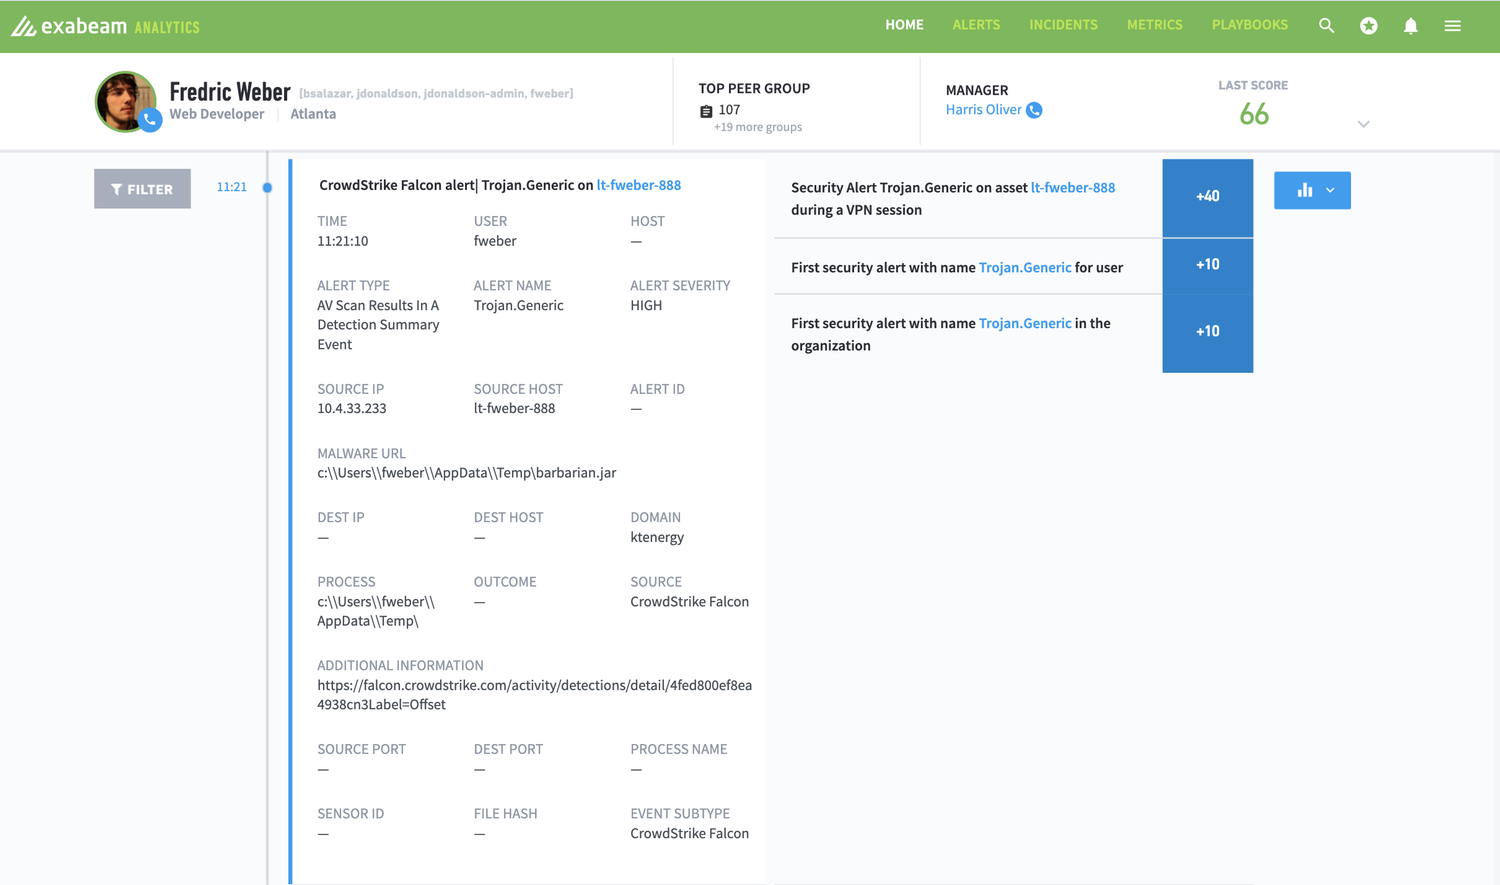
Task: Expand the Last Score chevron
Action: tap(1363, 124)
